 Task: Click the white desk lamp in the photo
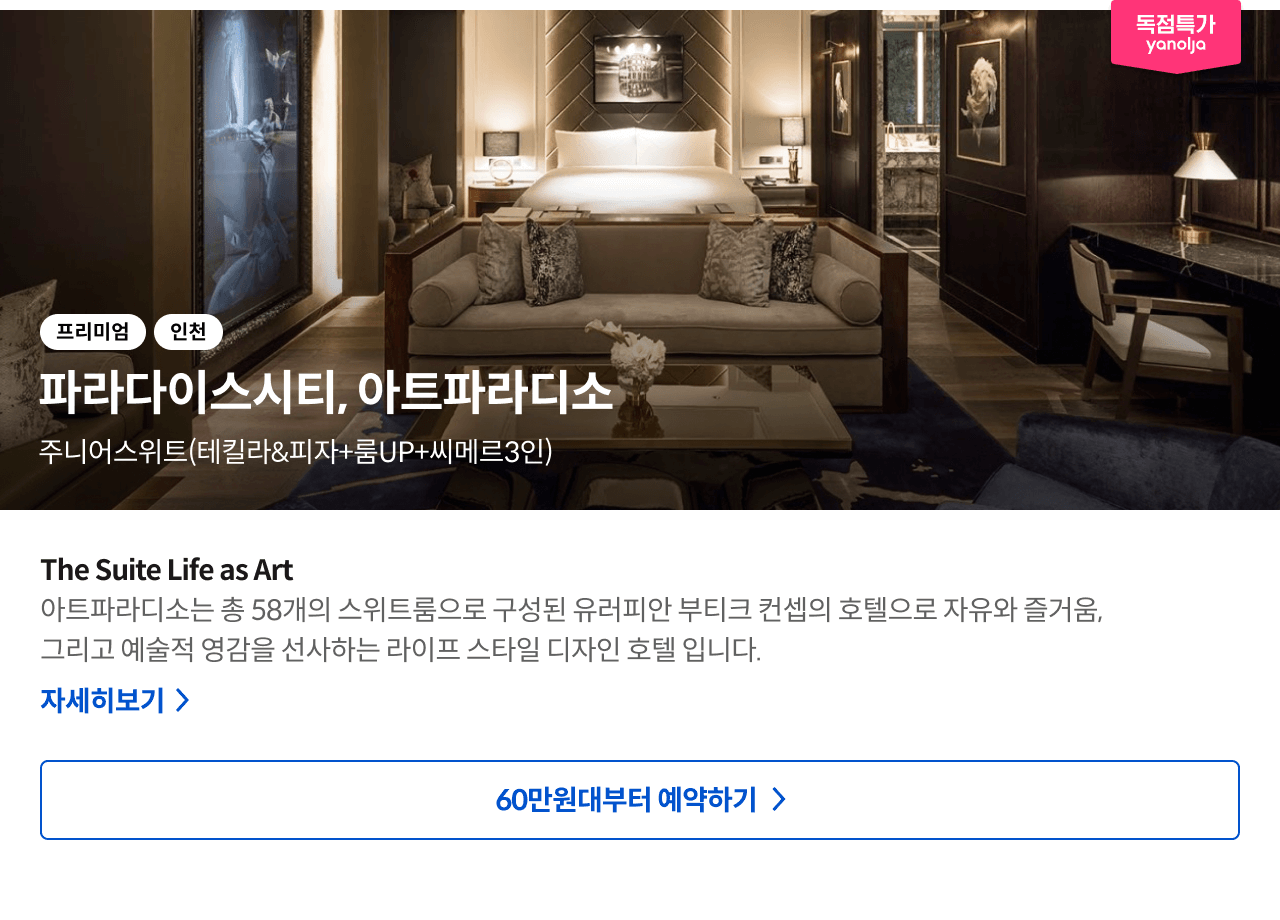(x=1205, y=188)
